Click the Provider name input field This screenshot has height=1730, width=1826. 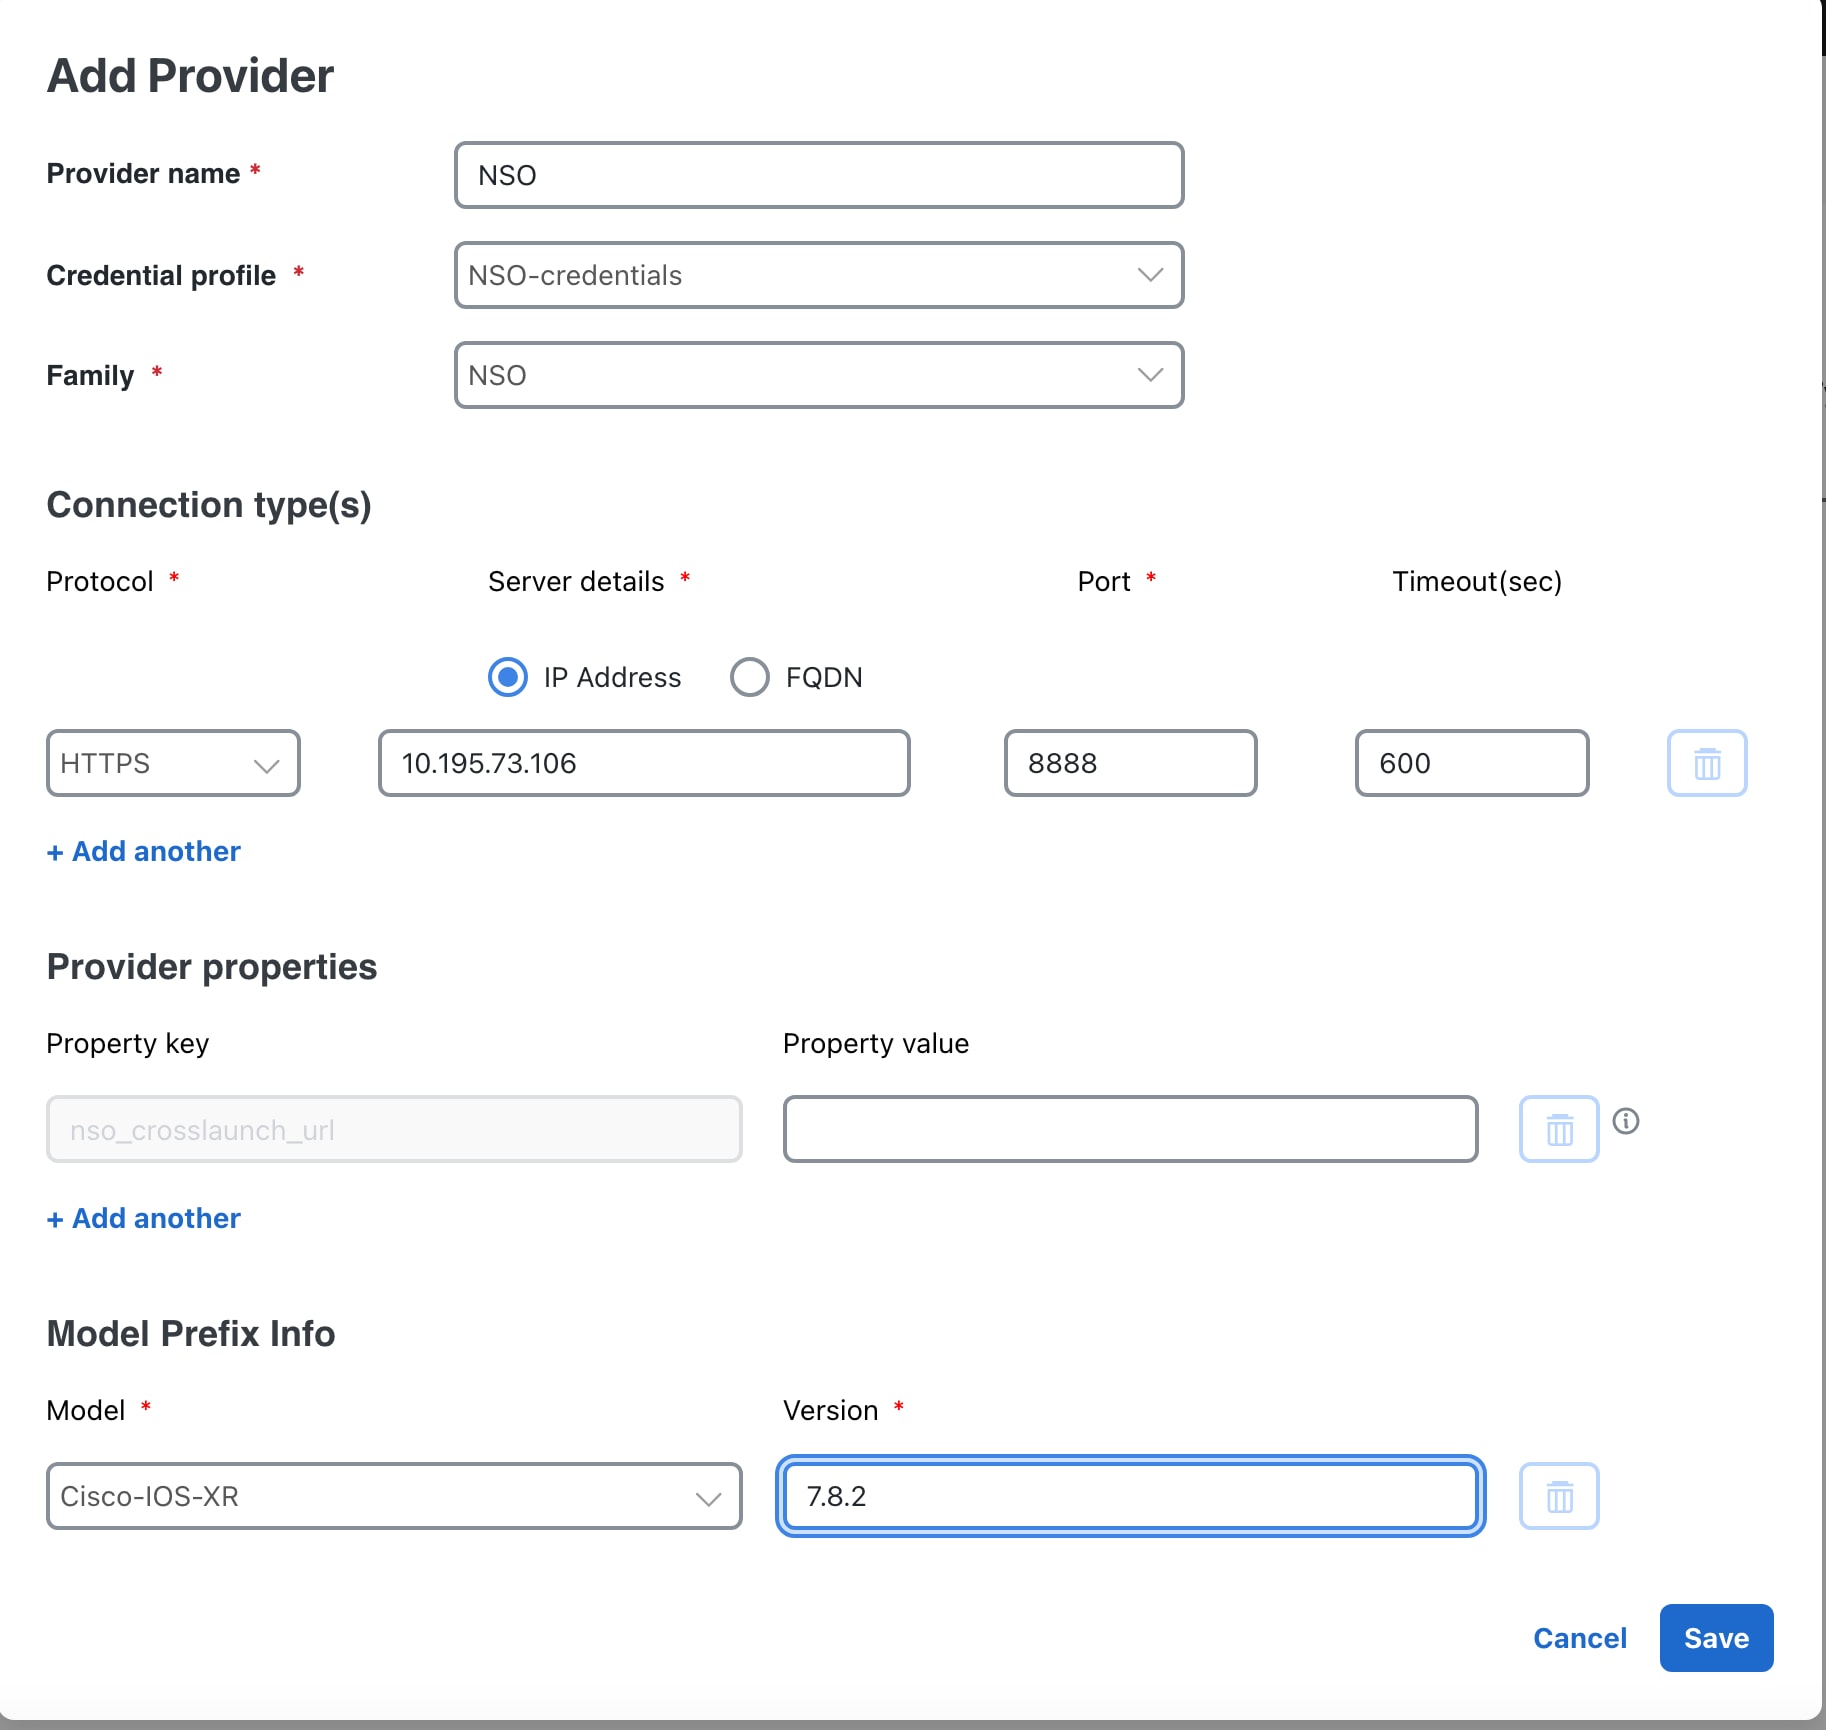tap(819, 175)
